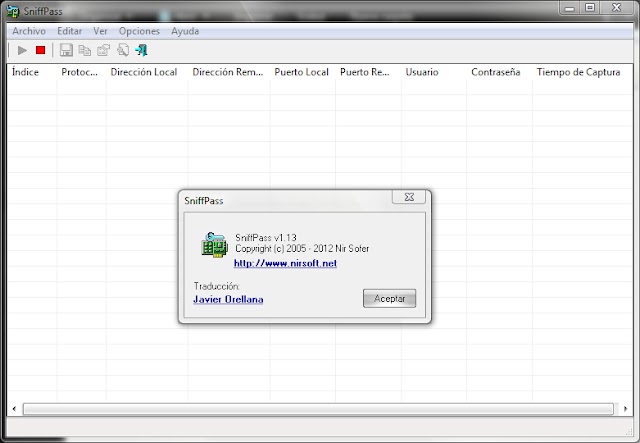This screenshot has height=443, width=640.
Task: Sort by Dirección Rem... column header
Action: point(229,72)
